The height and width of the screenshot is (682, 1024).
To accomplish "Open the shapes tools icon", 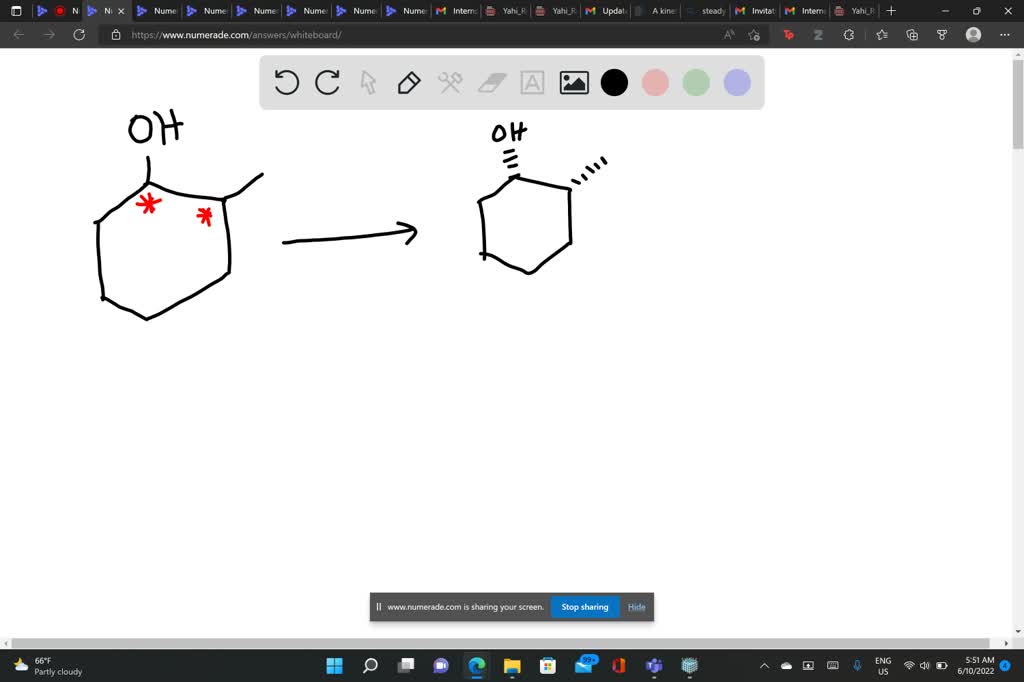I will click(x=449, y=82).
